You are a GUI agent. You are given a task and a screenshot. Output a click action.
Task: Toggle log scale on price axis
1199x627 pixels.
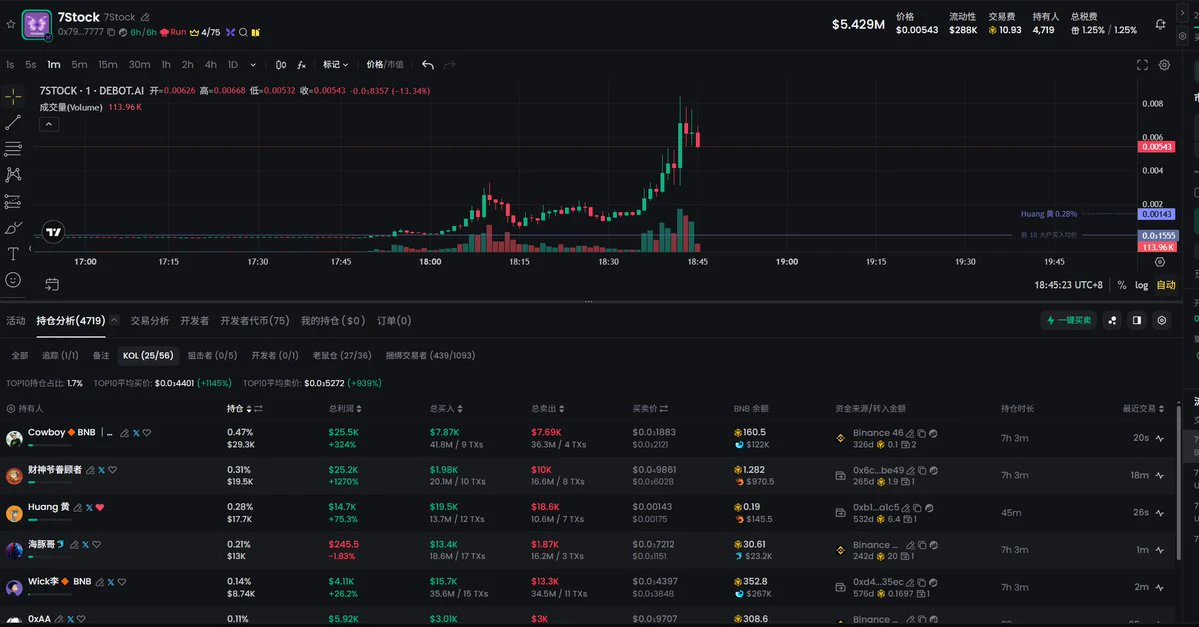click(1141, 285)
